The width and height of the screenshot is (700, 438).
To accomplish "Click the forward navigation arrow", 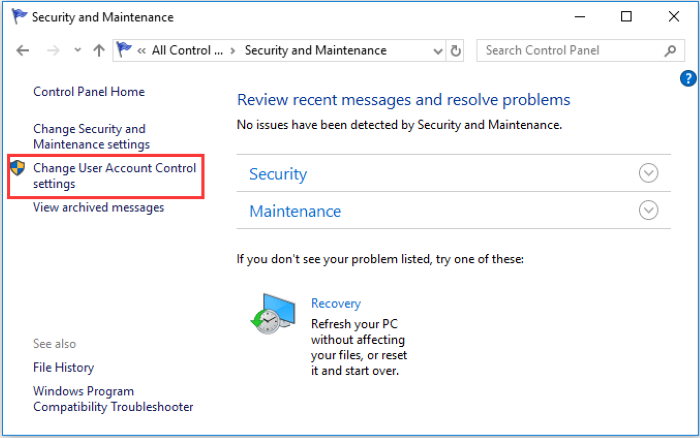I will point(53,50).
